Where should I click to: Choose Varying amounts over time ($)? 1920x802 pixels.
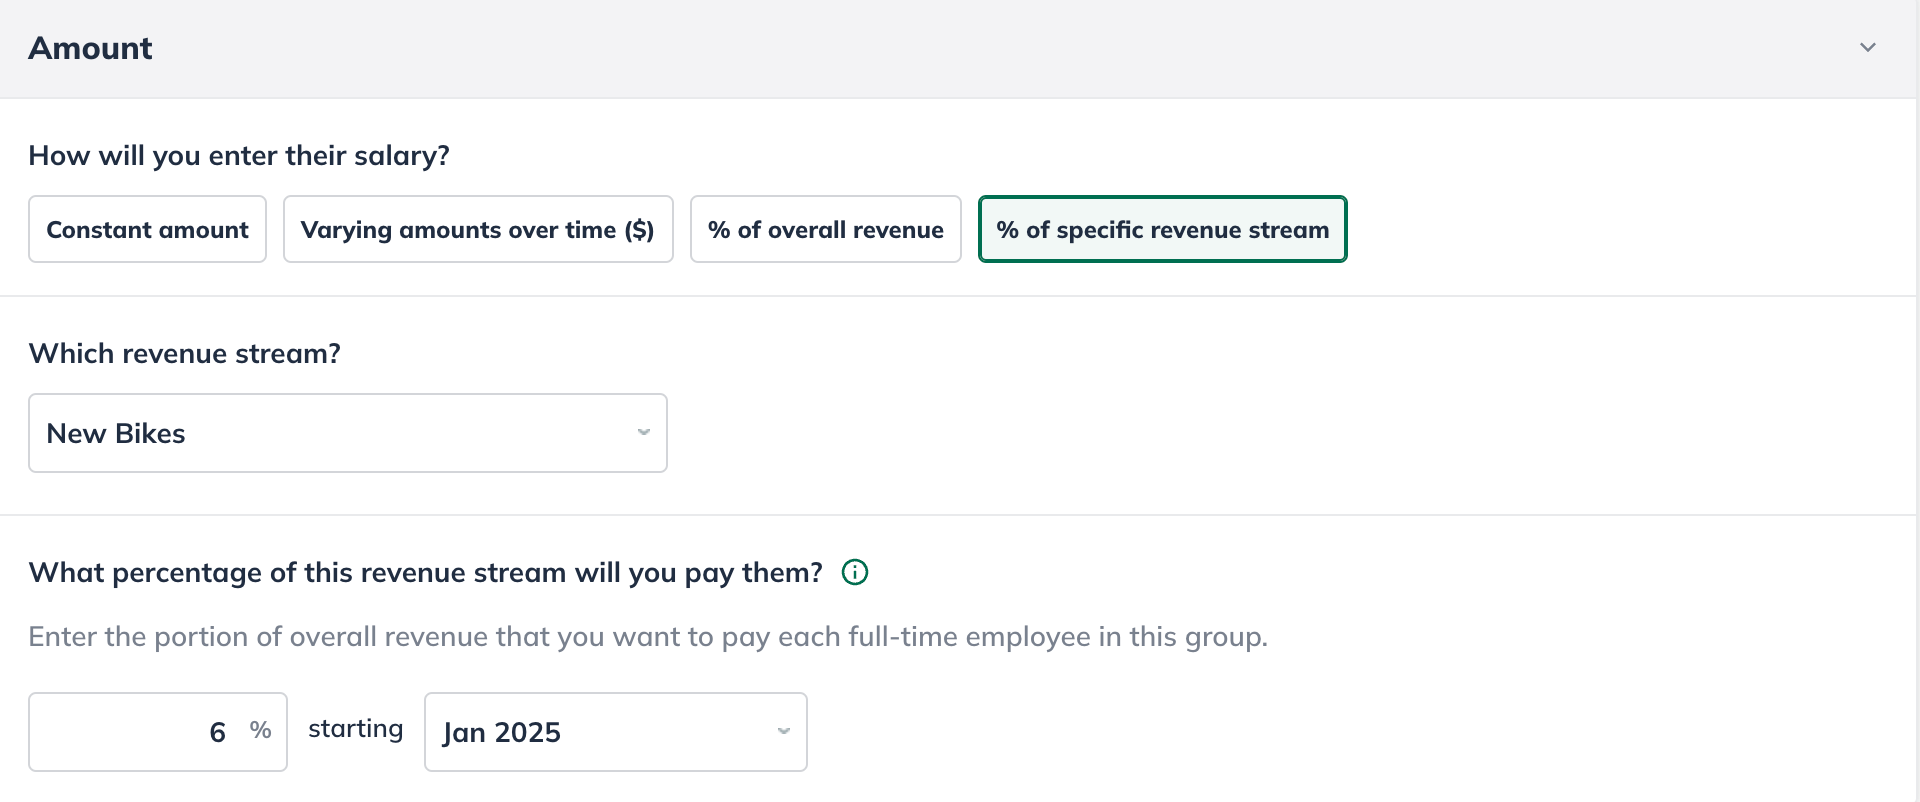point(478,229)
